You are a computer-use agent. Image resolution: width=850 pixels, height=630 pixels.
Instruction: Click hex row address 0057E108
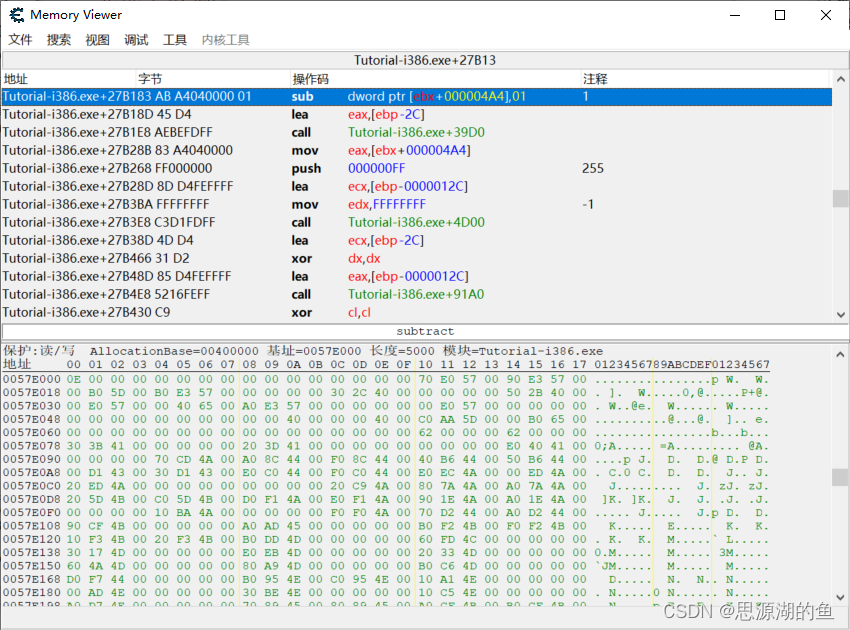coord(32,526)
